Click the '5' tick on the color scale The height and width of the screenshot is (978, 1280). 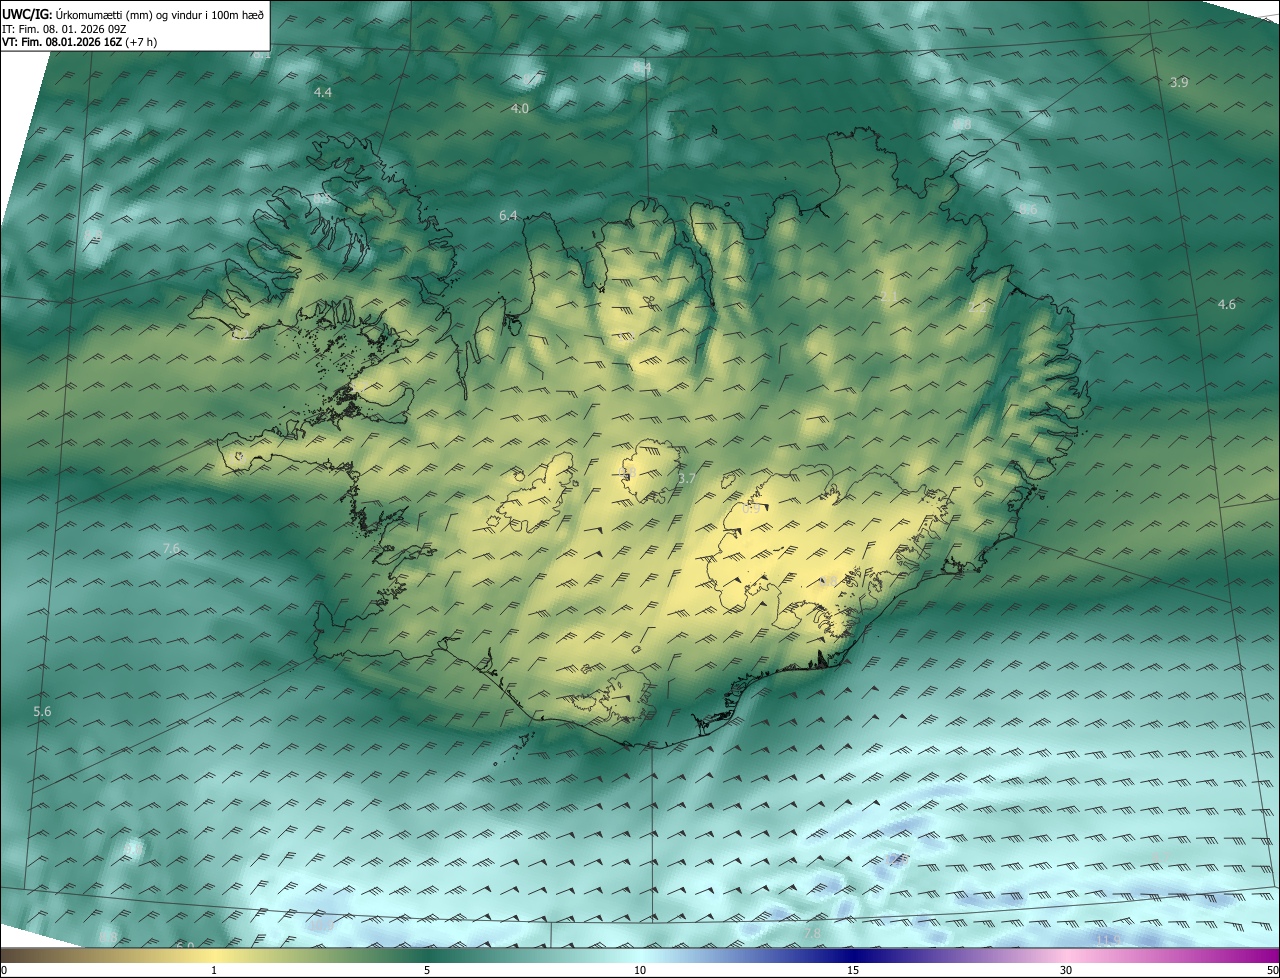[x=427, y=970]
